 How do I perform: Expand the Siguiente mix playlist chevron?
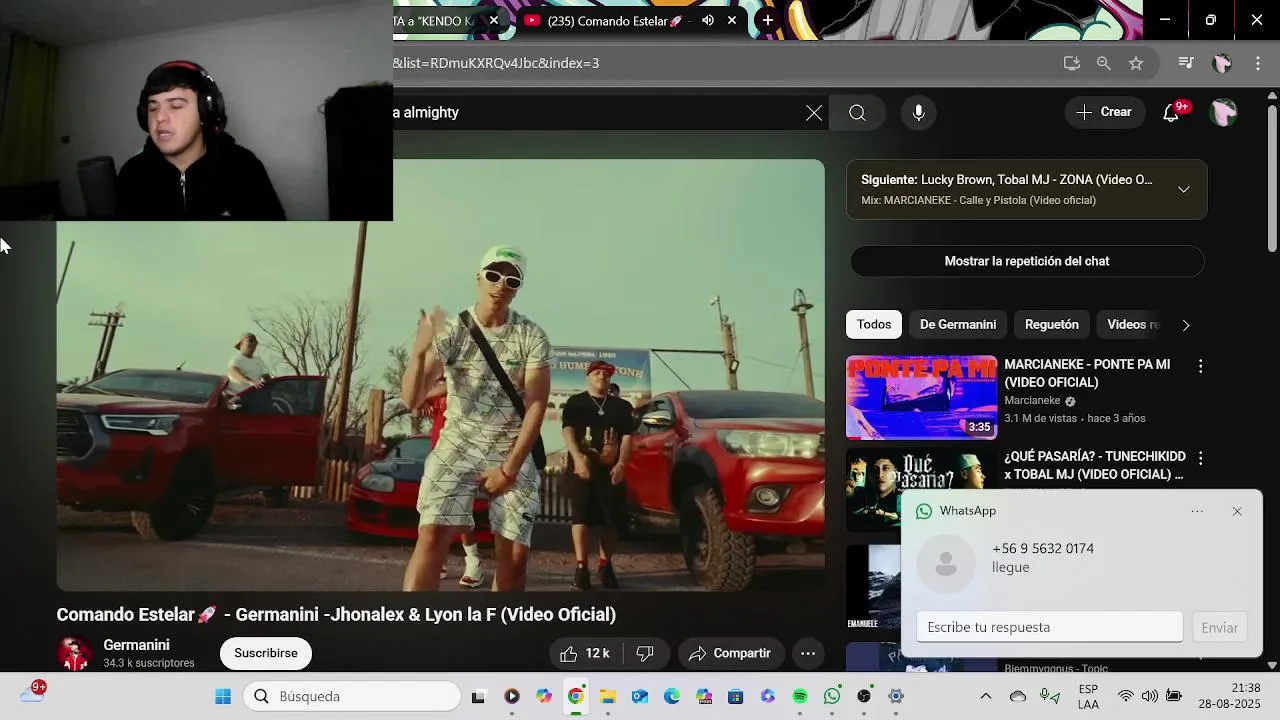point(1183,189)
